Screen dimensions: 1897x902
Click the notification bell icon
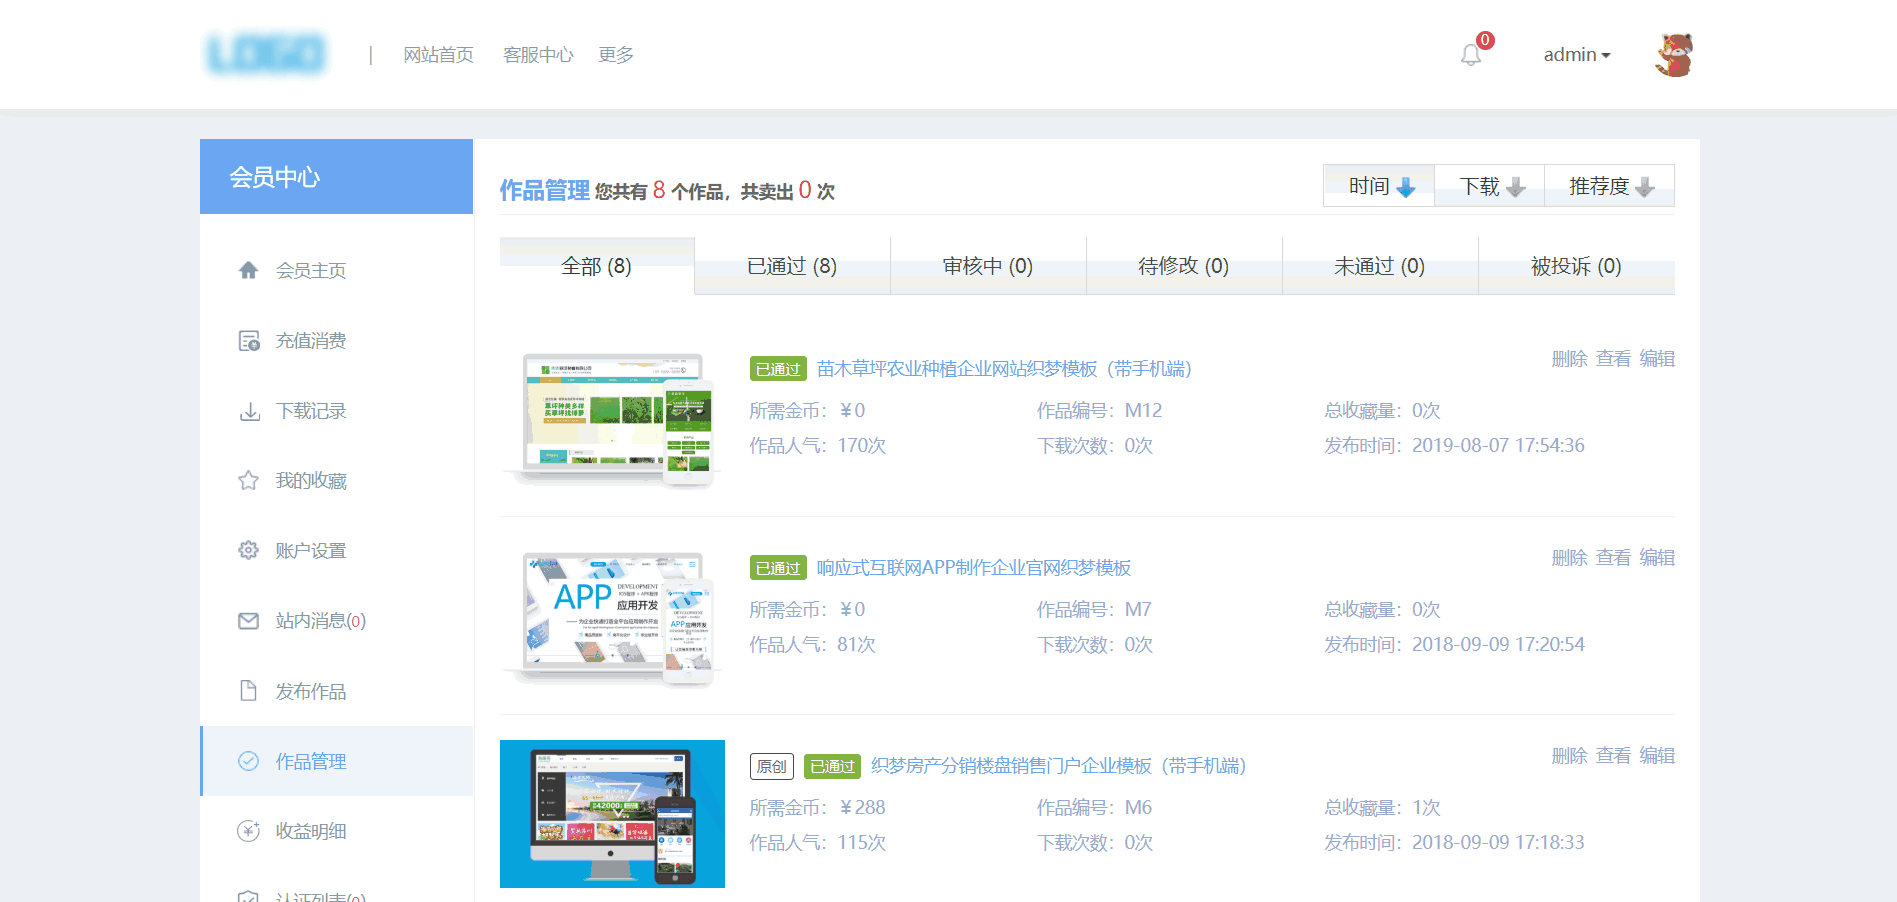pos(1470,55)
